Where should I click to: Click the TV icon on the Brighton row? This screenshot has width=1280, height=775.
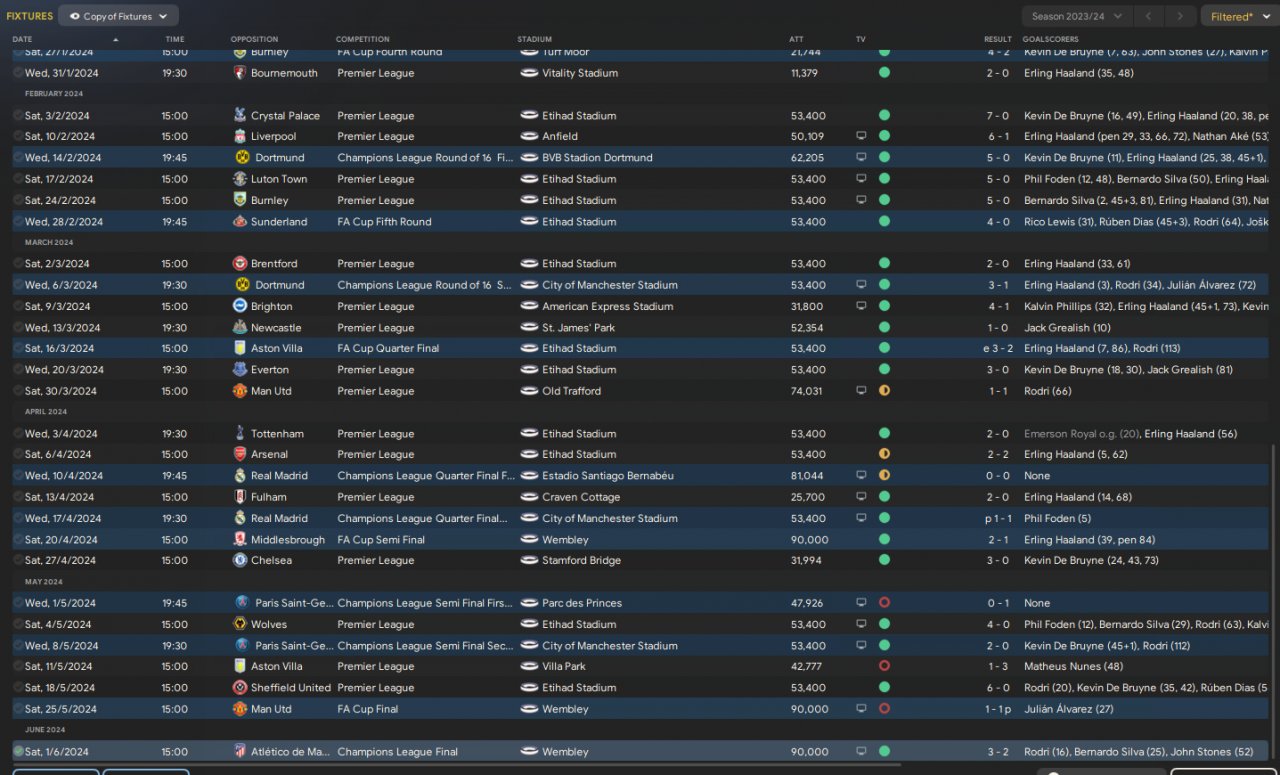click(x=861, y=306)
